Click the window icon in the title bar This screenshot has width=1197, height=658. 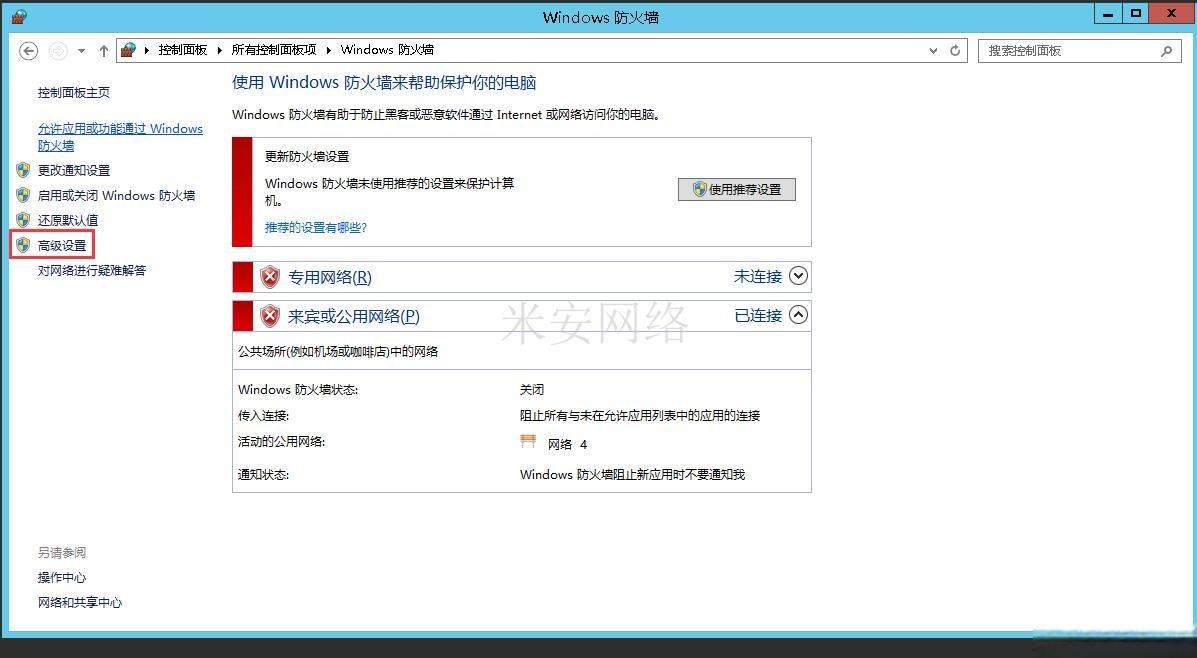click(19, 16)
